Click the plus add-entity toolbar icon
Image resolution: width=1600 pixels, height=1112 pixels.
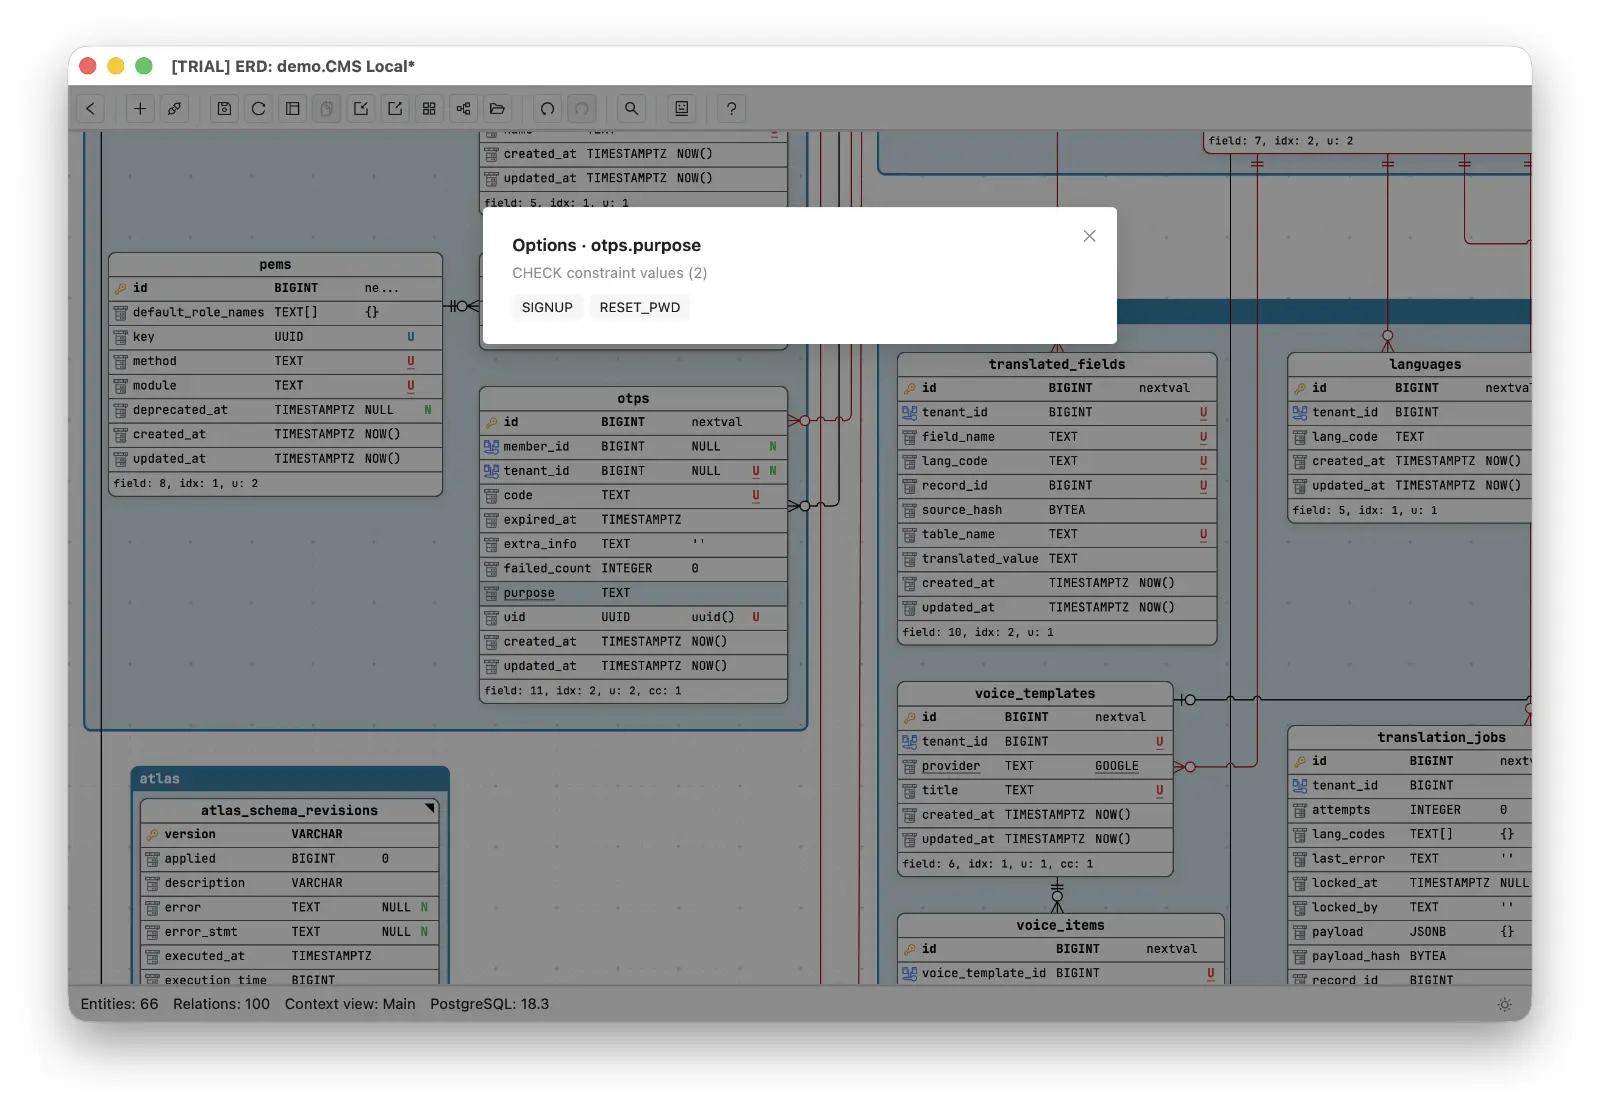(x=140, y=109)
